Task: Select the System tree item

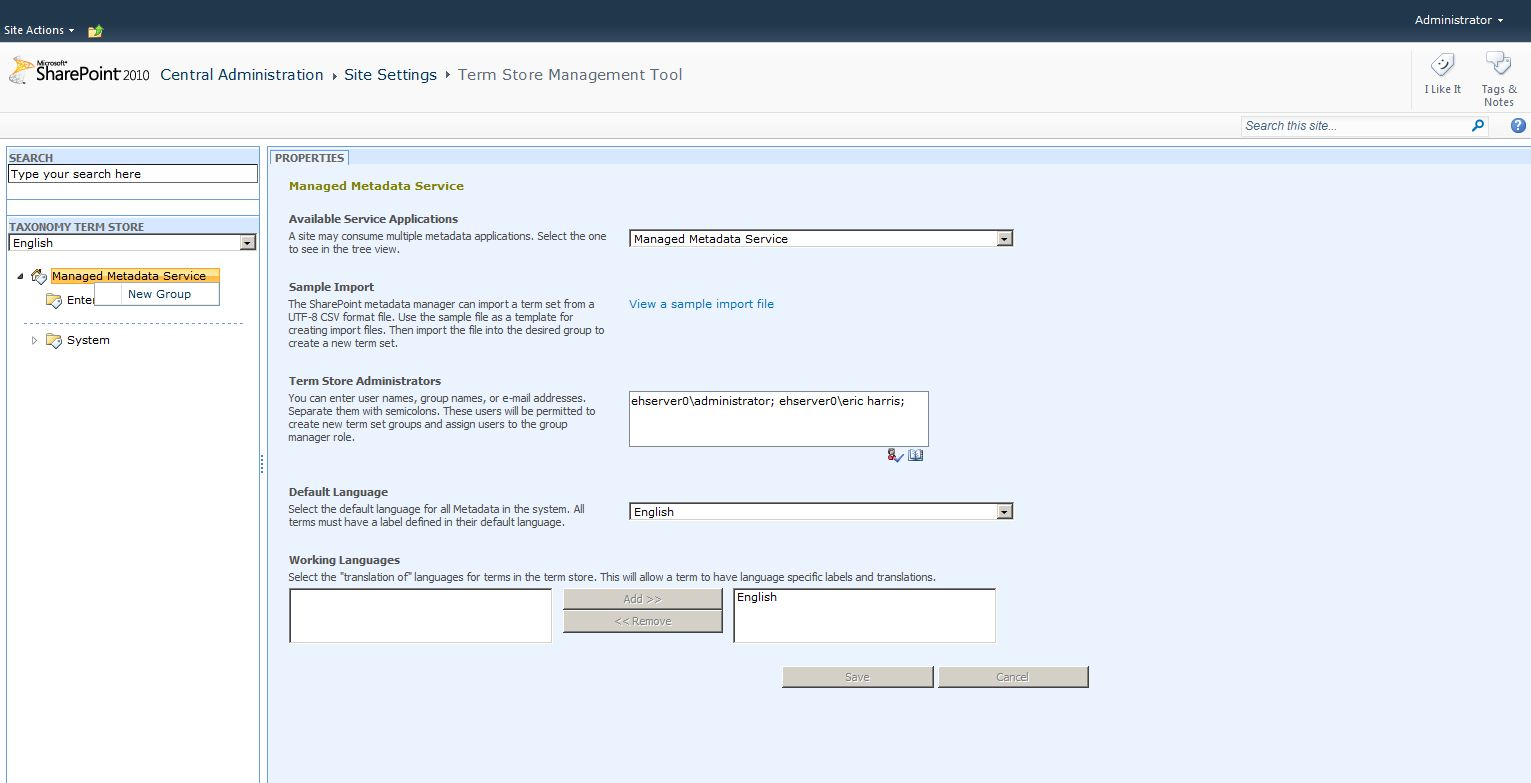Action: coord(88,340)
